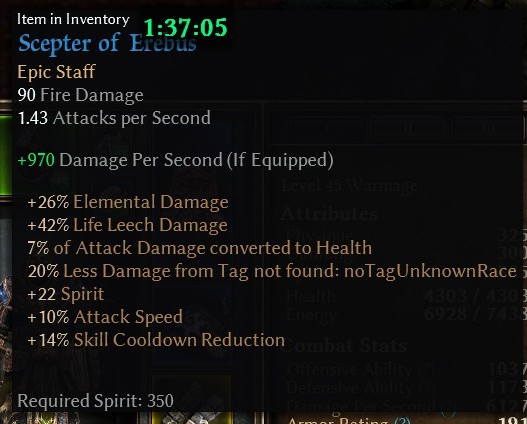The image size is (527, 424).
Task: Click the +970 Damage Per Second comparison line
Action: (175, 160)
